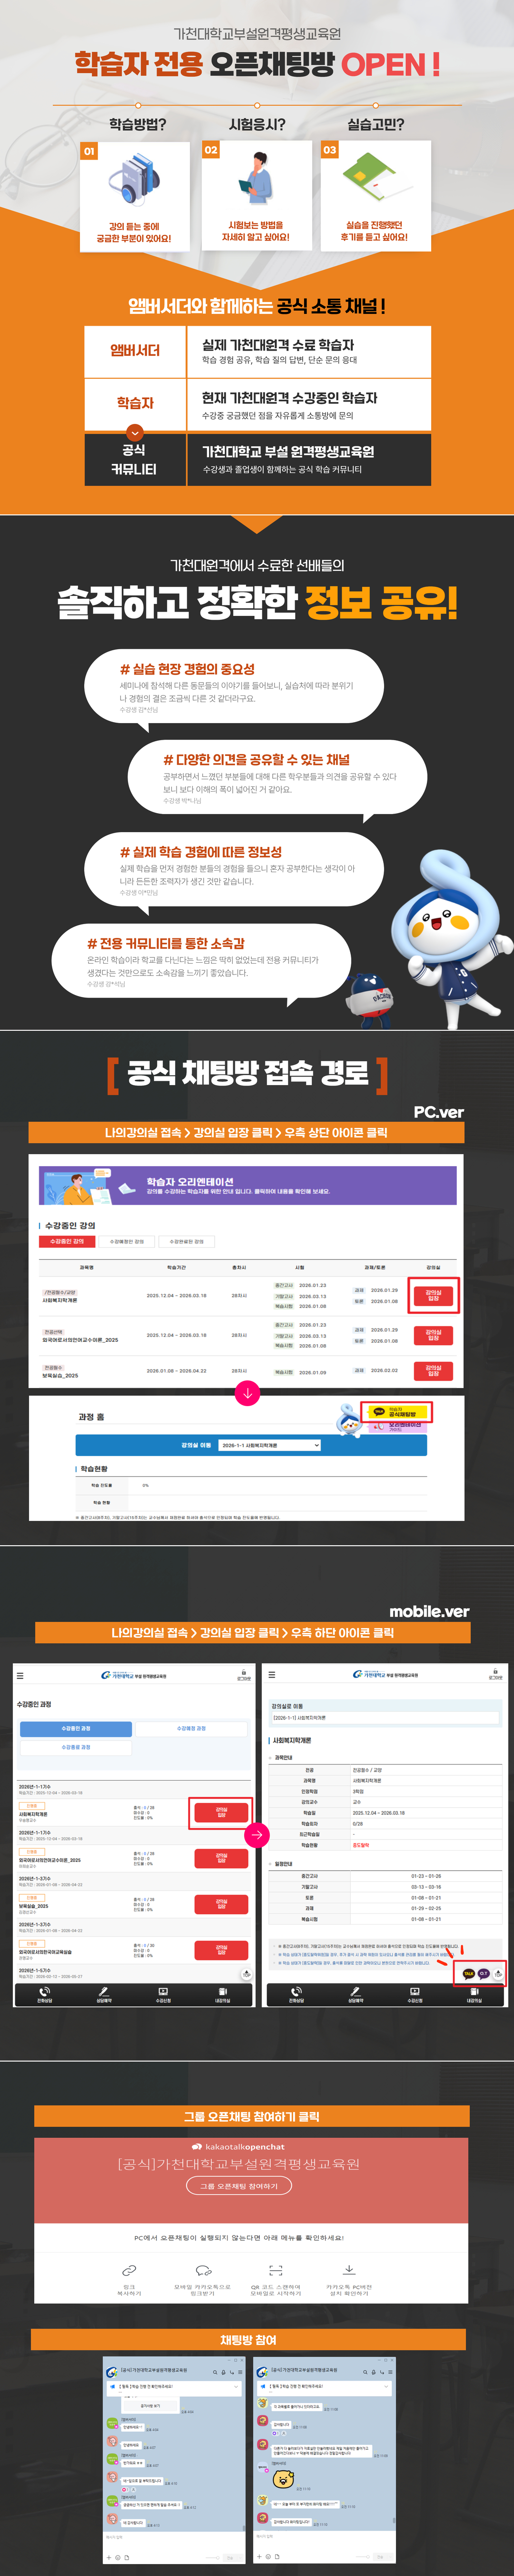Click the 그룹 오픈채팅 참여하기 button
Screen dimensions: 514x2576
tap(239, 2185)
